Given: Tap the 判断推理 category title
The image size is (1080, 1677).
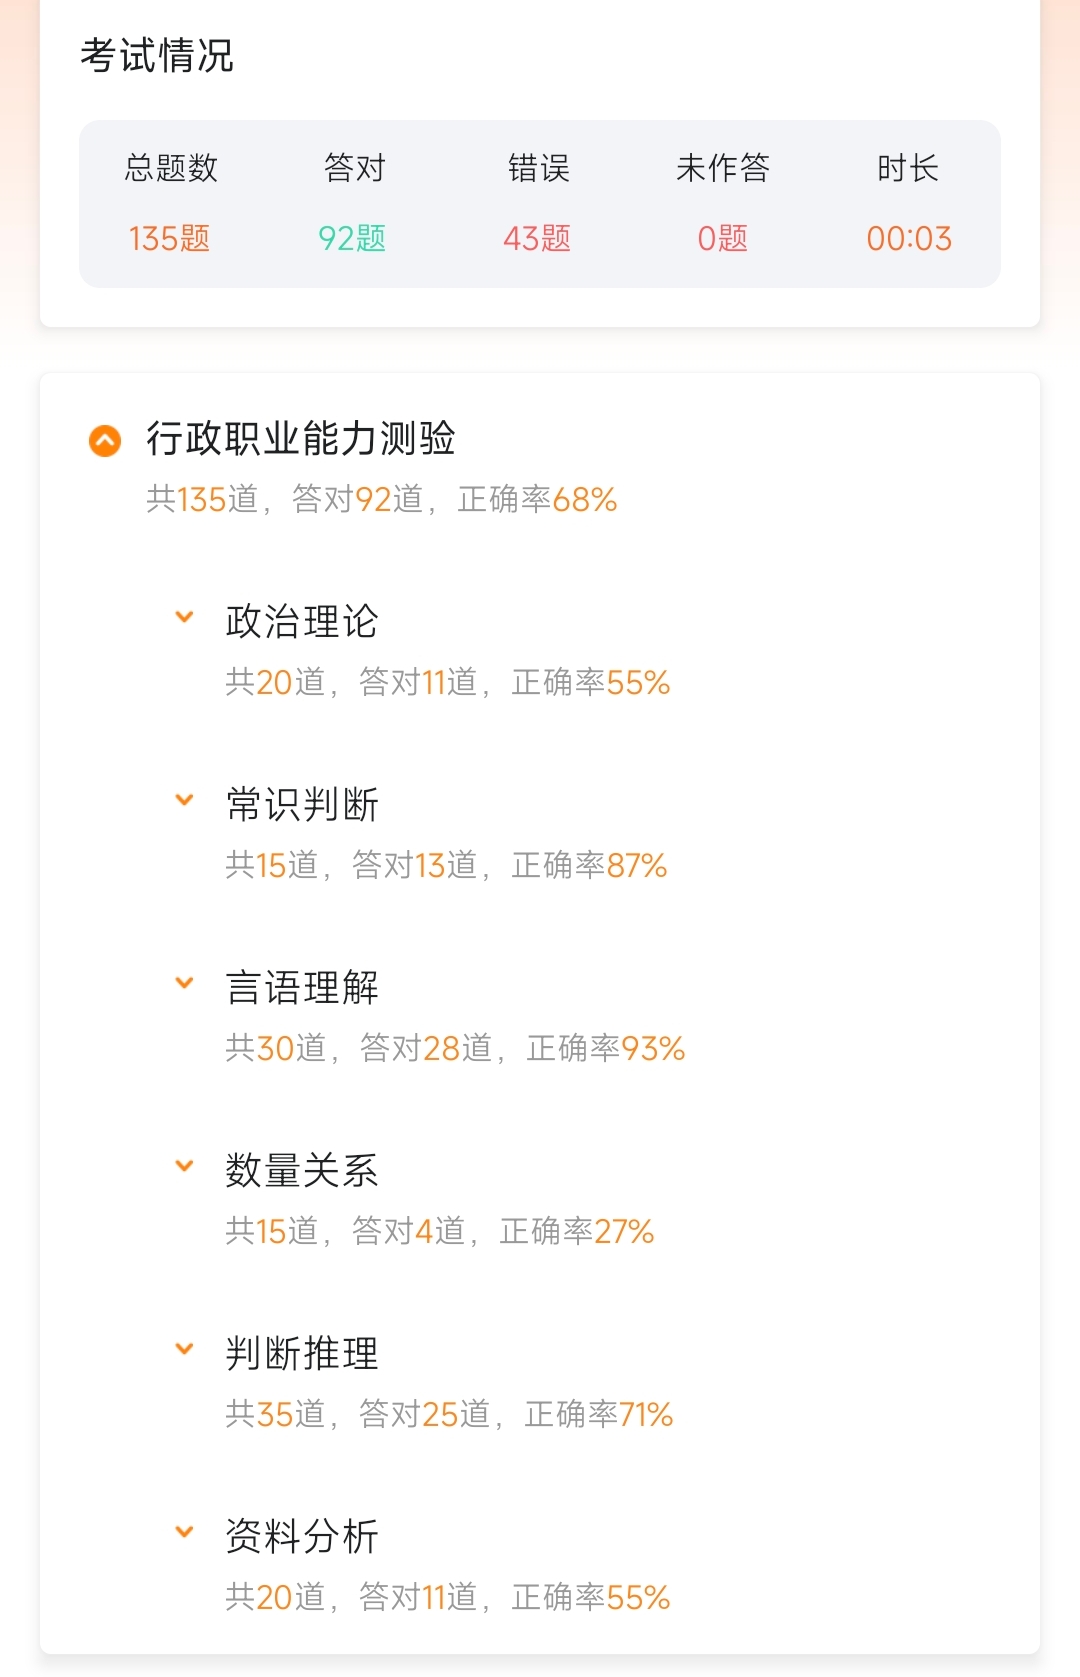Looking at the screenshot, I should tap(302, 1353).
